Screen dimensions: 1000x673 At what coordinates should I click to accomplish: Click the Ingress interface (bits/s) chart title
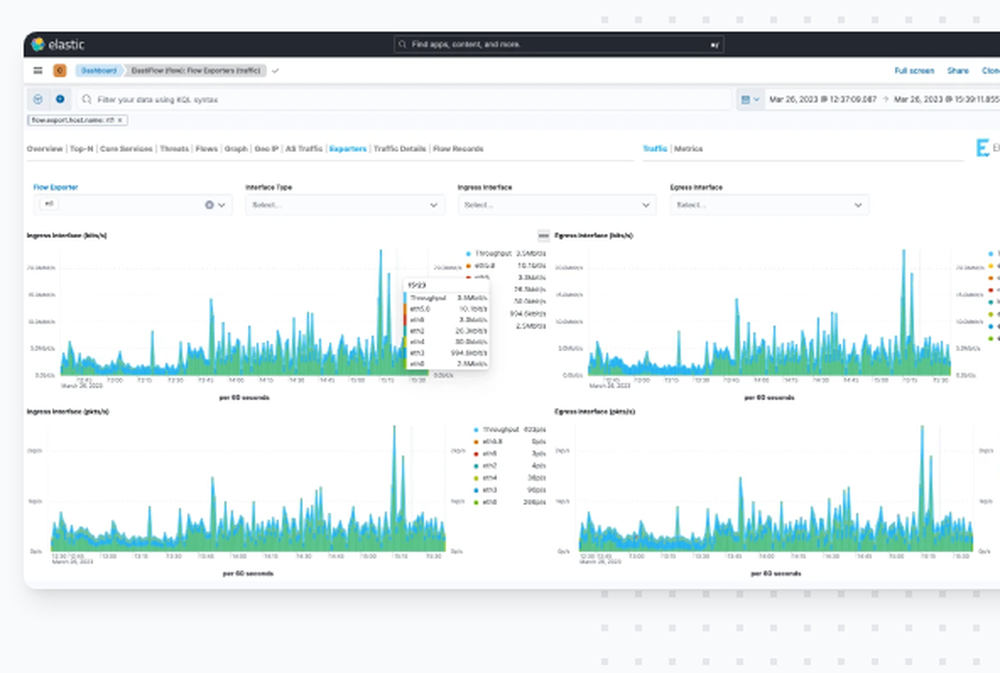pos(67,235)
